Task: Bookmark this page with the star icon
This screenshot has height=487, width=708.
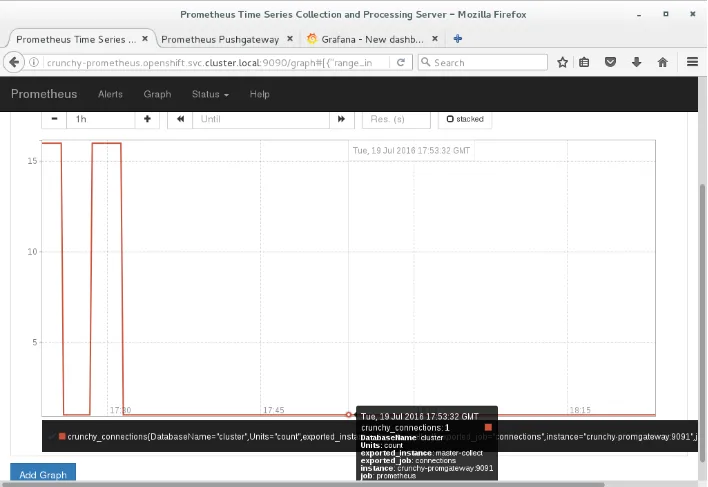Action: [x=563, y=62]
